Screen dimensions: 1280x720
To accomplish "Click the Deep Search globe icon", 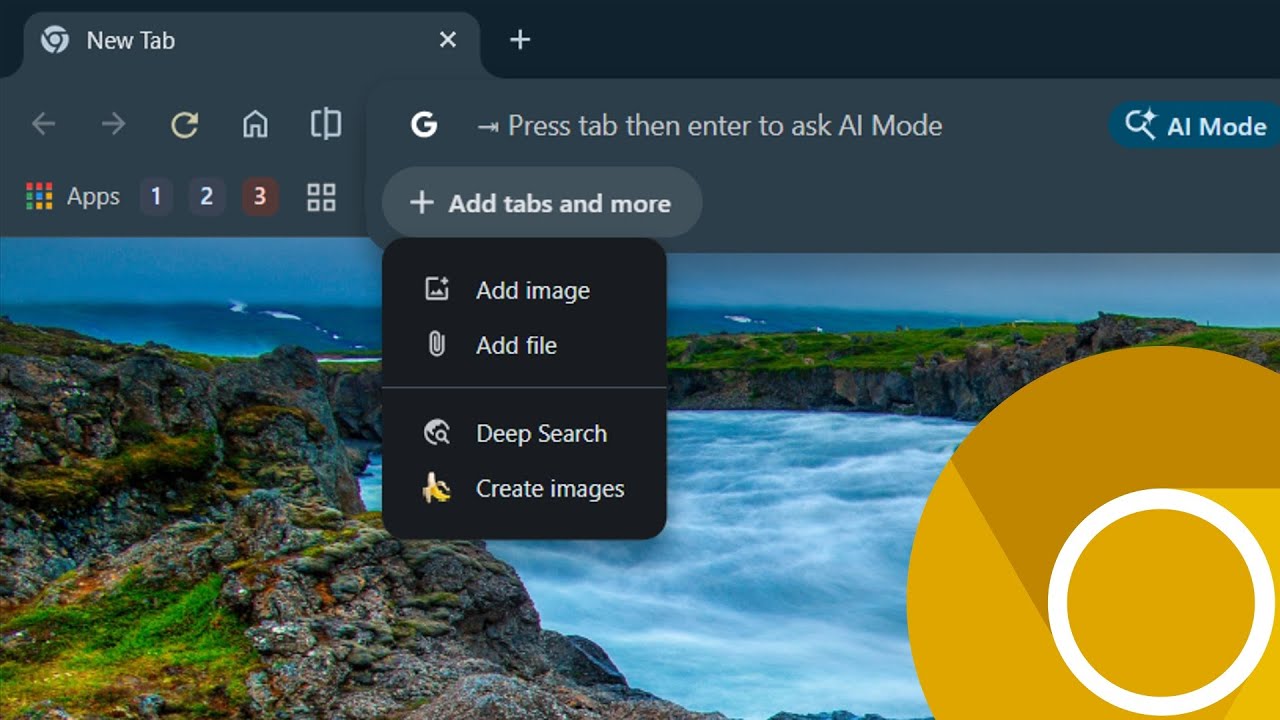I will 437,433.
